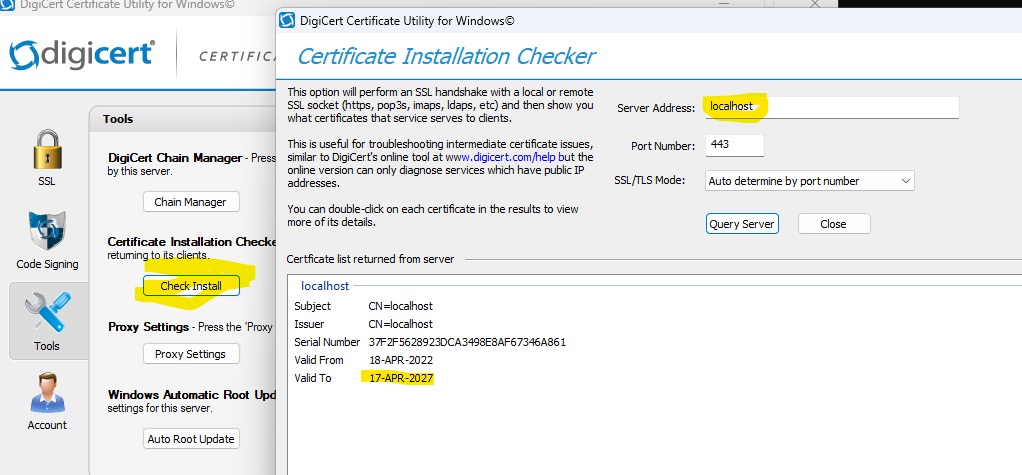The height and width of the screenshot is (475, 1022).
Task: Select Valid To date 17-APR-2027
Action: click(401, 378)
